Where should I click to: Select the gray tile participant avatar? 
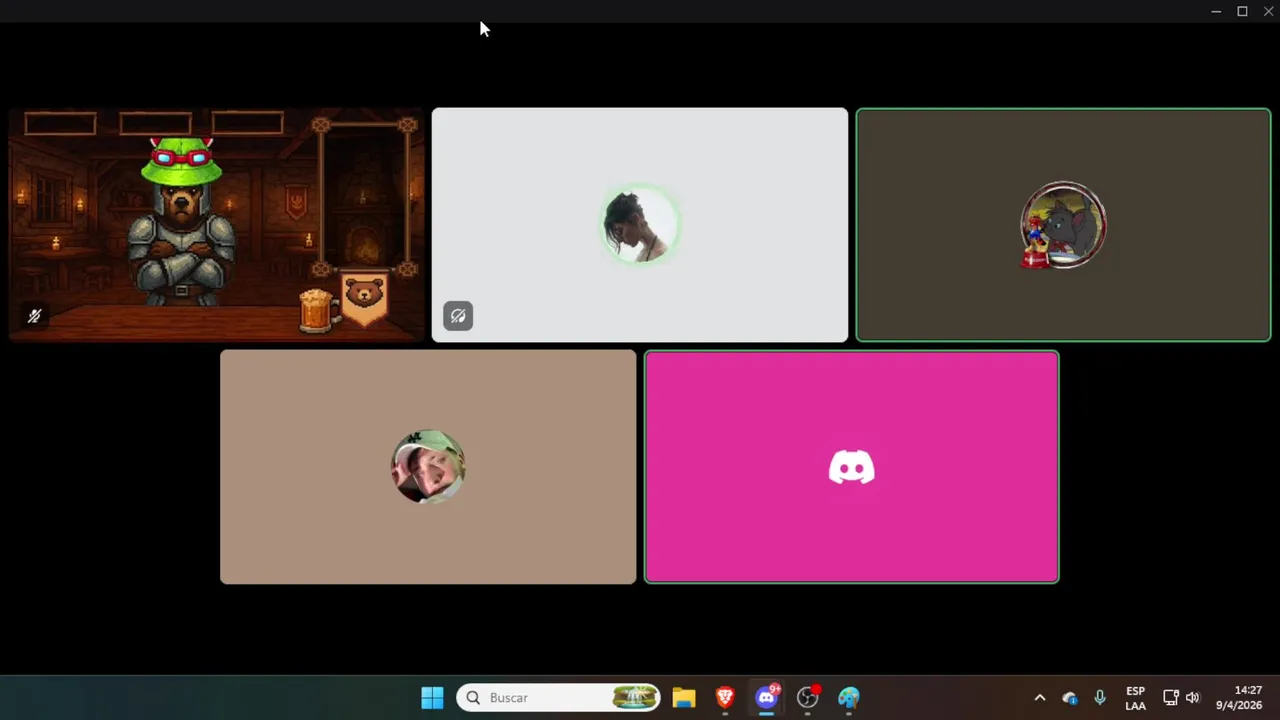coord(640,225)
